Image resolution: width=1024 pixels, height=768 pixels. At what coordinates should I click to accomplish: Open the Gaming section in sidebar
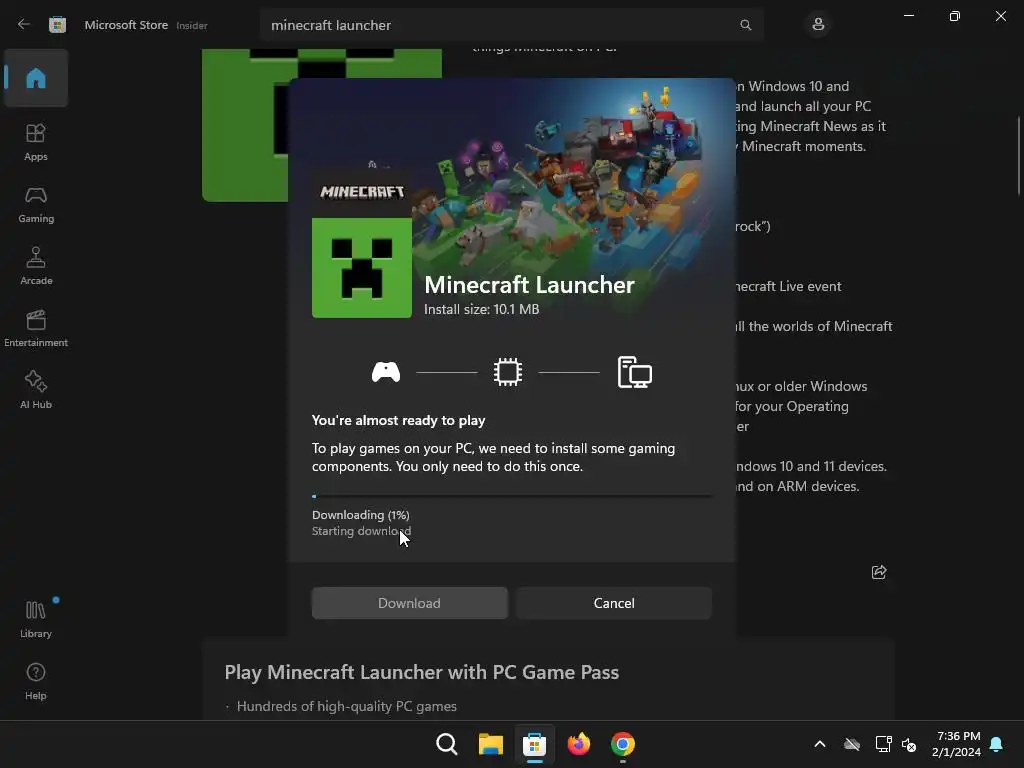tap(36, 204)
